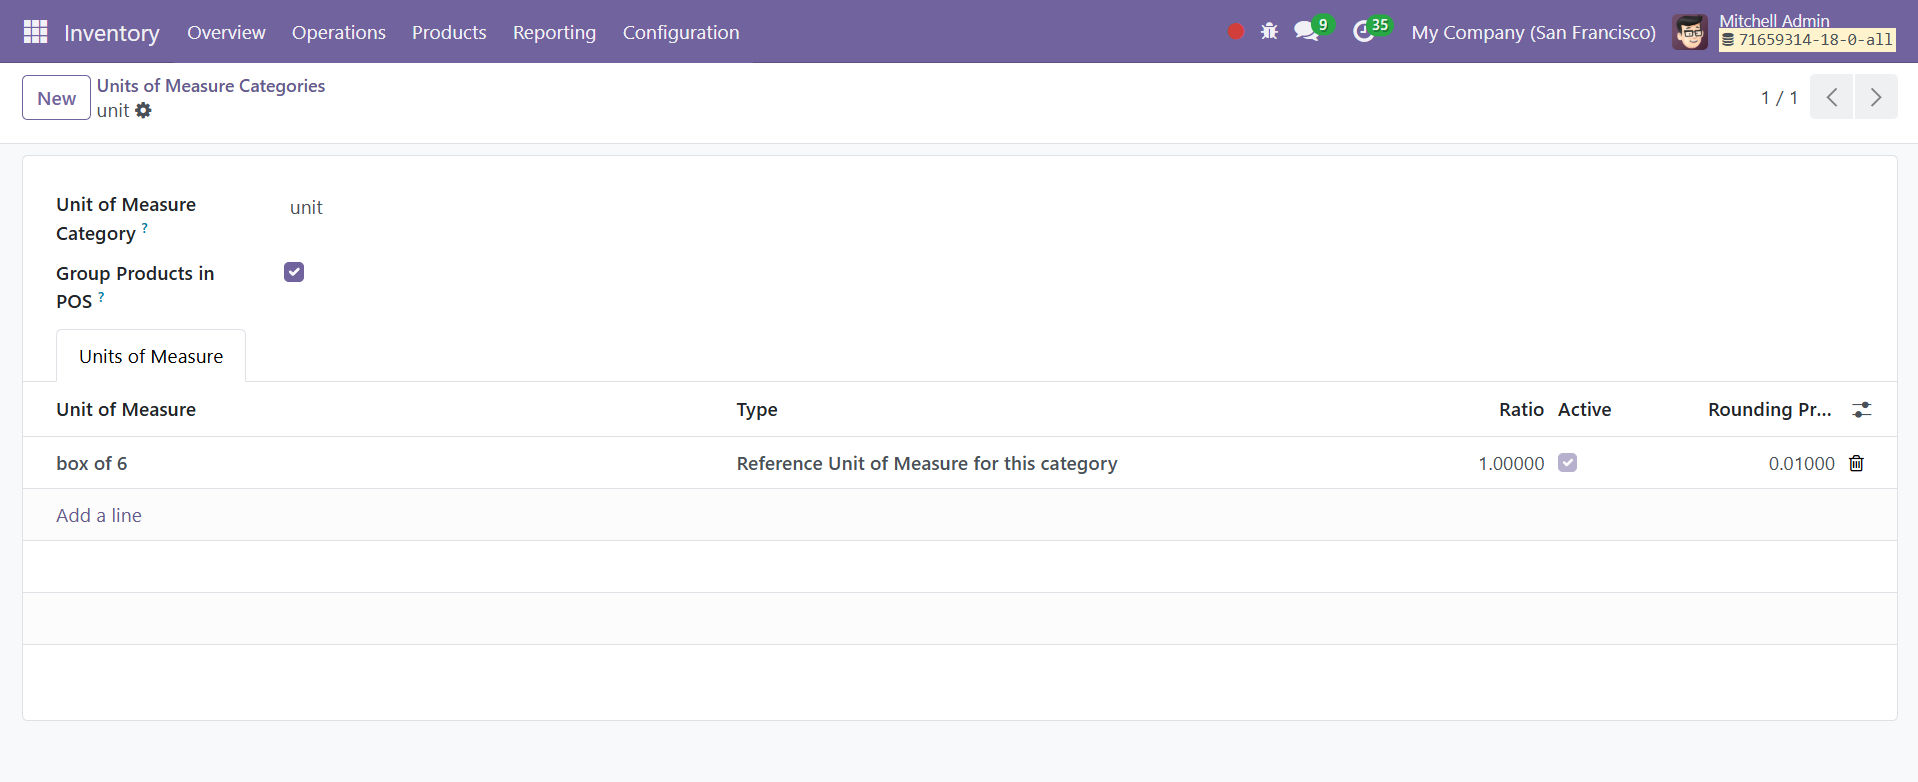Open Overview menu

point(226,32)
